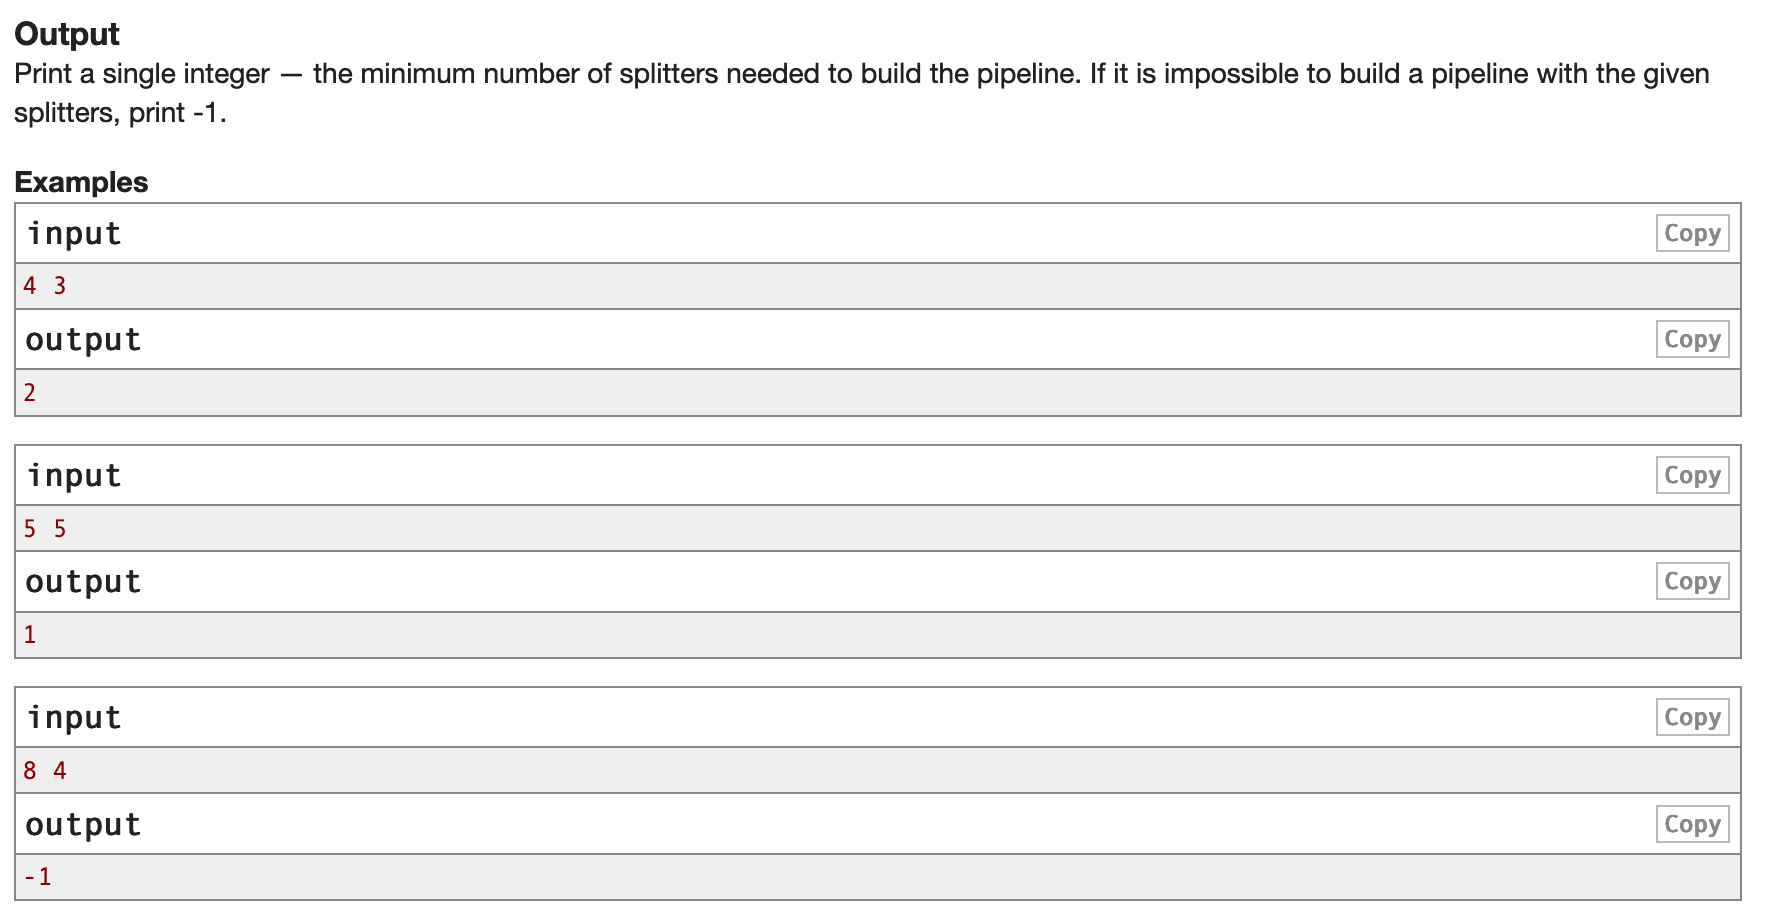
Task: Select the output value 1
Action: 29,633
